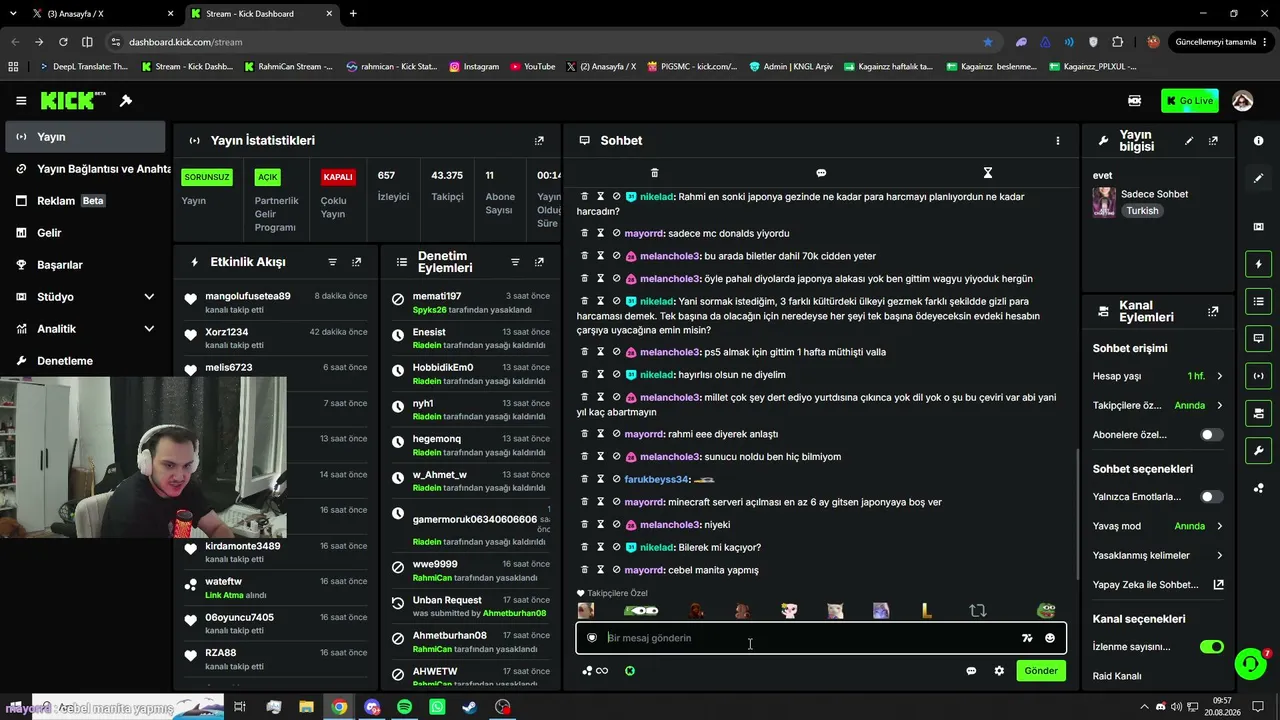Screen dimensions: 1280x720
Task: Open Denetleme in the sidebar
Action: tap(85, 361)
